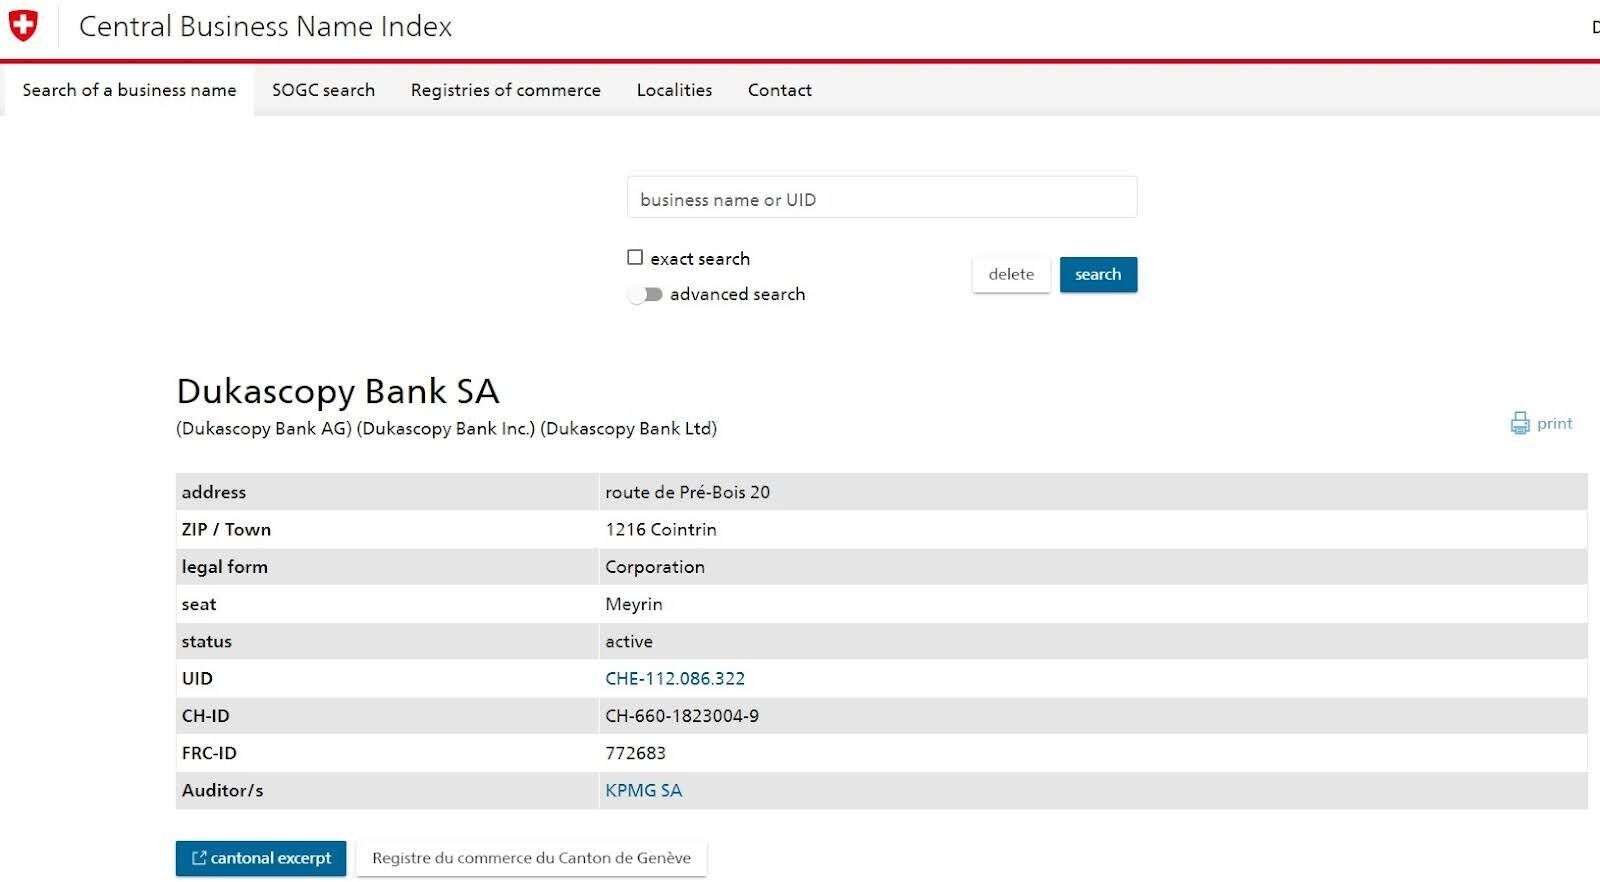The height and width of the screenshot is (882, 1600).
Task: Click the printer icon
Action: coord(1520,423)
